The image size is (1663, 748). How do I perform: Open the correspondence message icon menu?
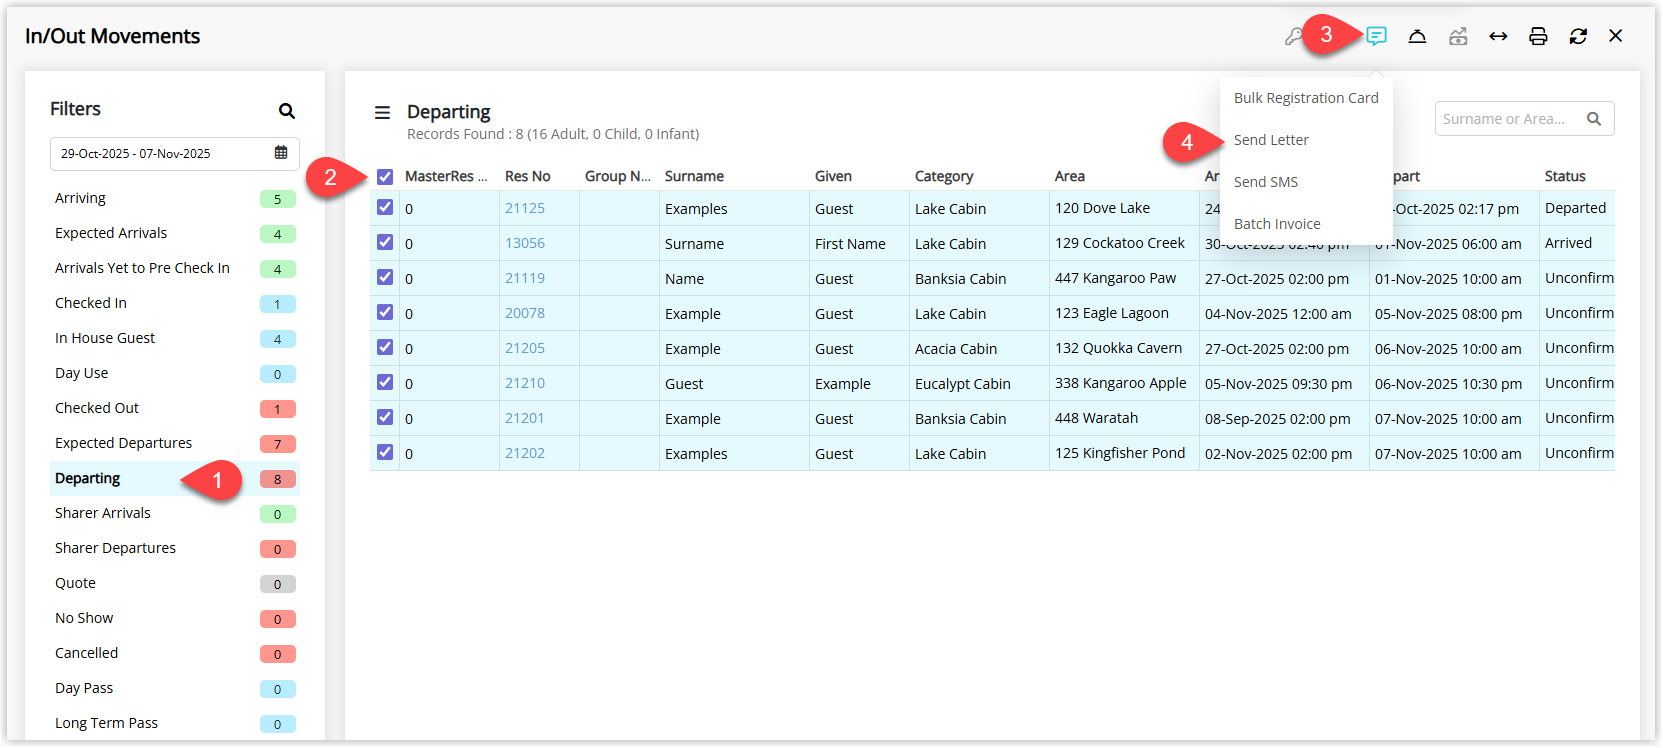click(x=1377, y=36)
